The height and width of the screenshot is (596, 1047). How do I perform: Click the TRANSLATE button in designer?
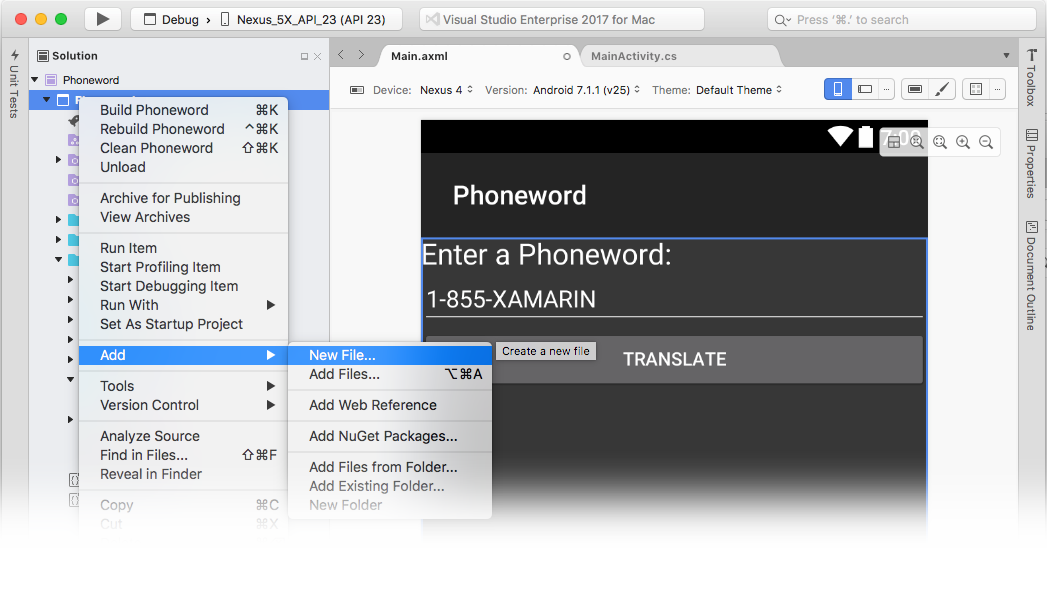[x=674, y=359]
